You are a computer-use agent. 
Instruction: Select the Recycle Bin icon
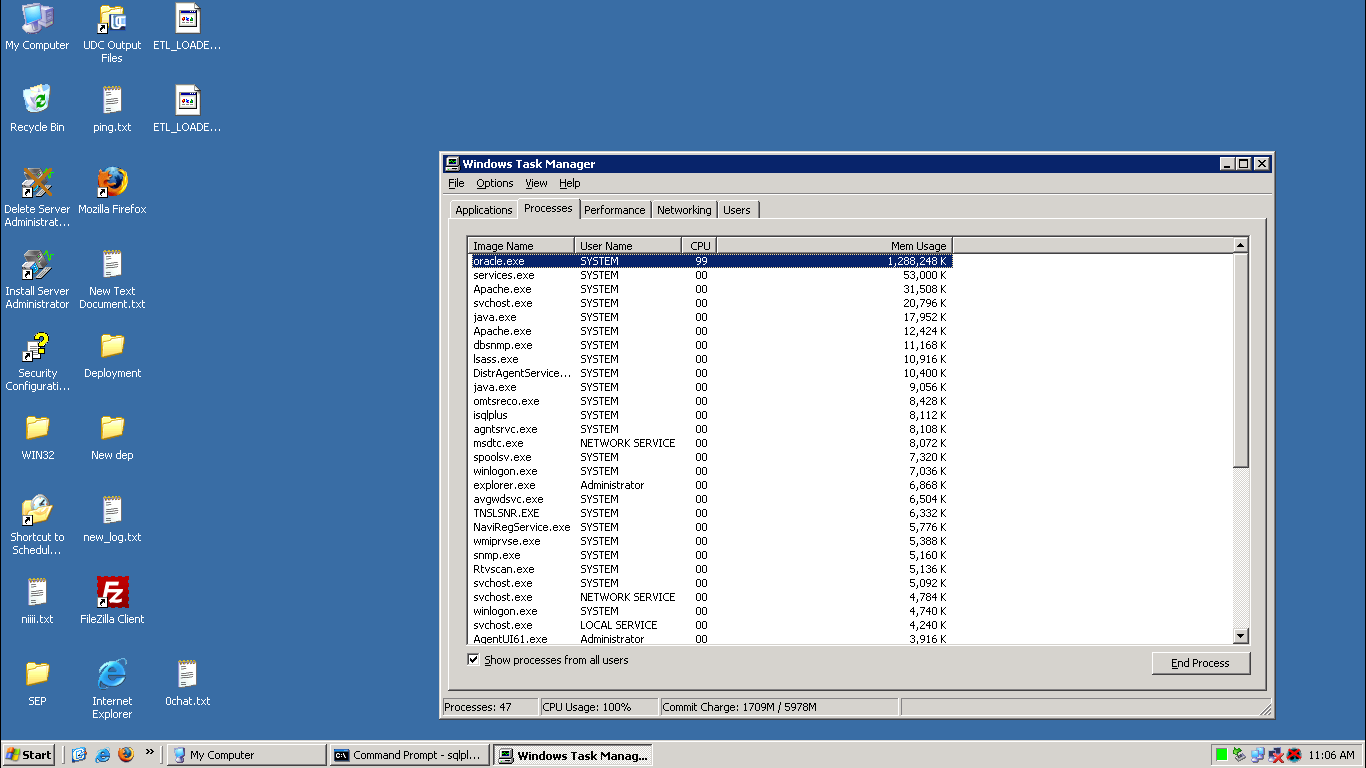click(37, 101)
